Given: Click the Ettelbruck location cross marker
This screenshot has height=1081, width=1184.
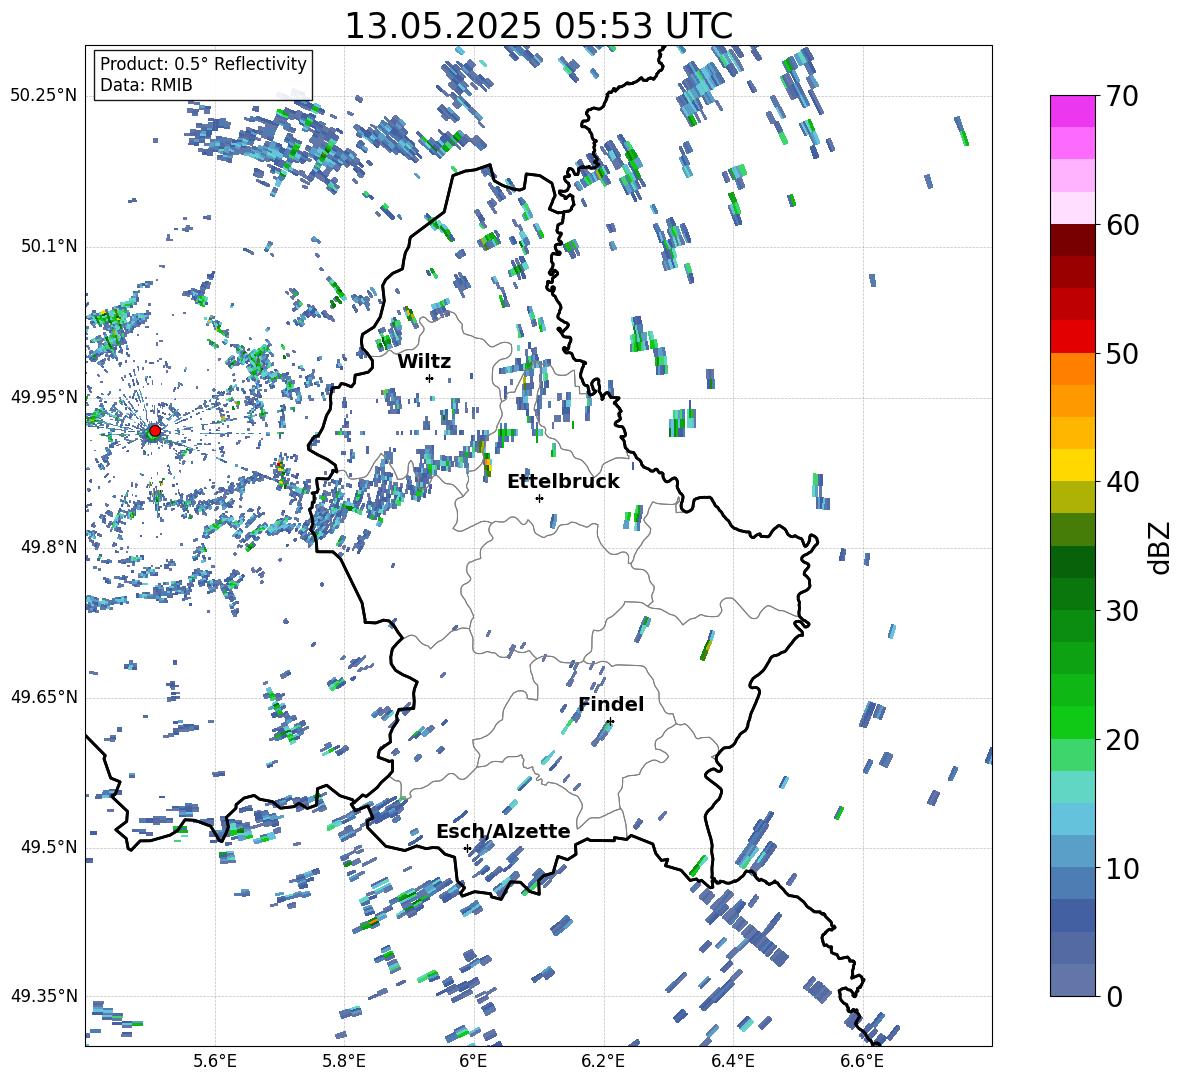Looking at the screenshot, I should pyautogui.click(x=539, y=498).
